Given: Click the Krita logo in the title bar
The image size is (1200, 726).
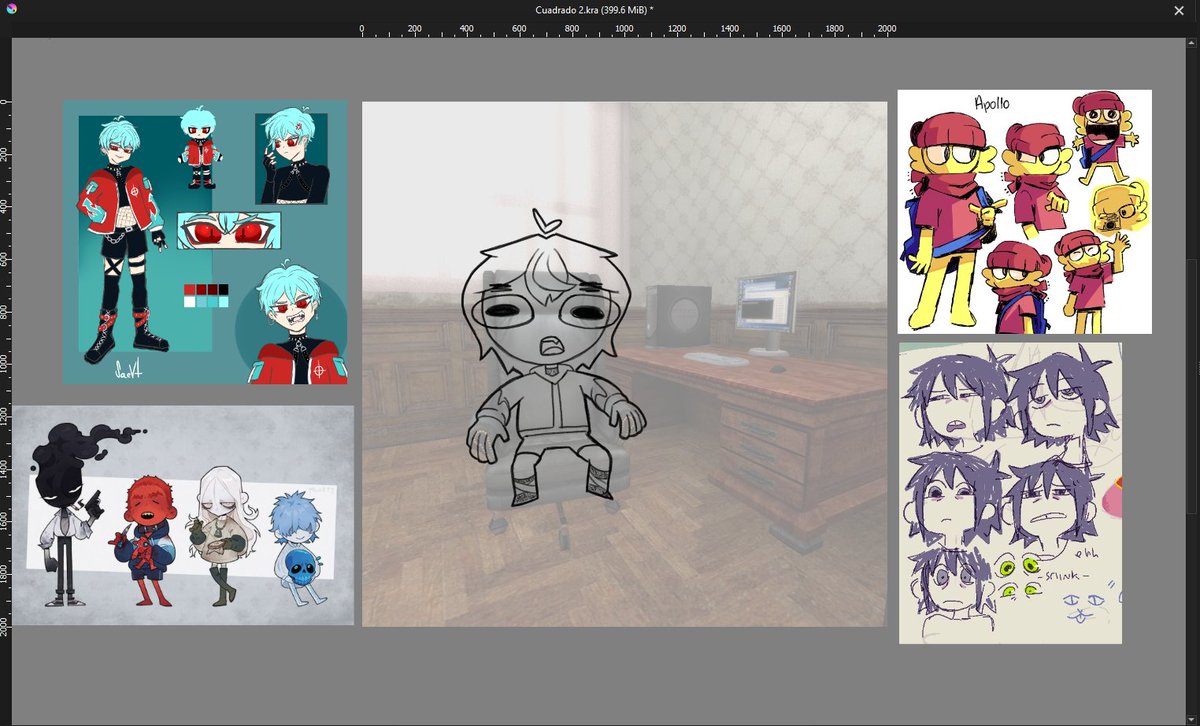Looking at the screenshot, I should click(x=11, y=9).
